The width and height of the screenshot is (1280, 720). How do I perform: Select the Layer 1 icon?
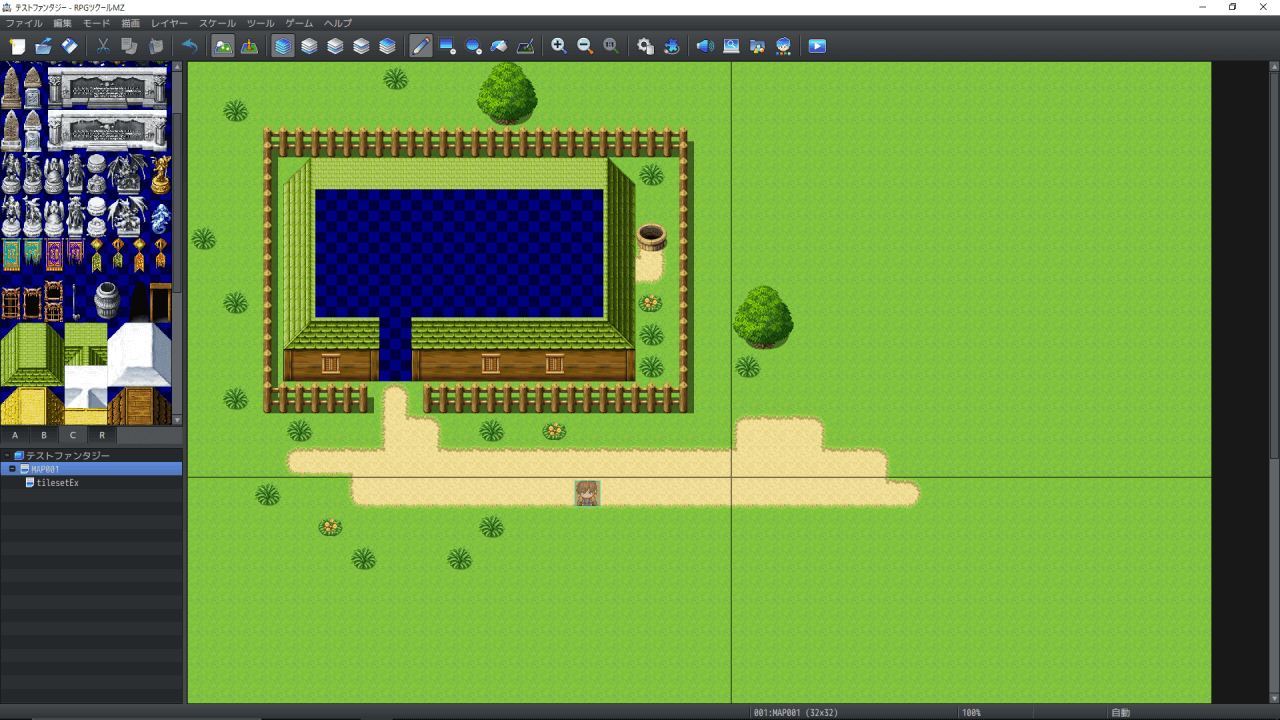[309, 46]
